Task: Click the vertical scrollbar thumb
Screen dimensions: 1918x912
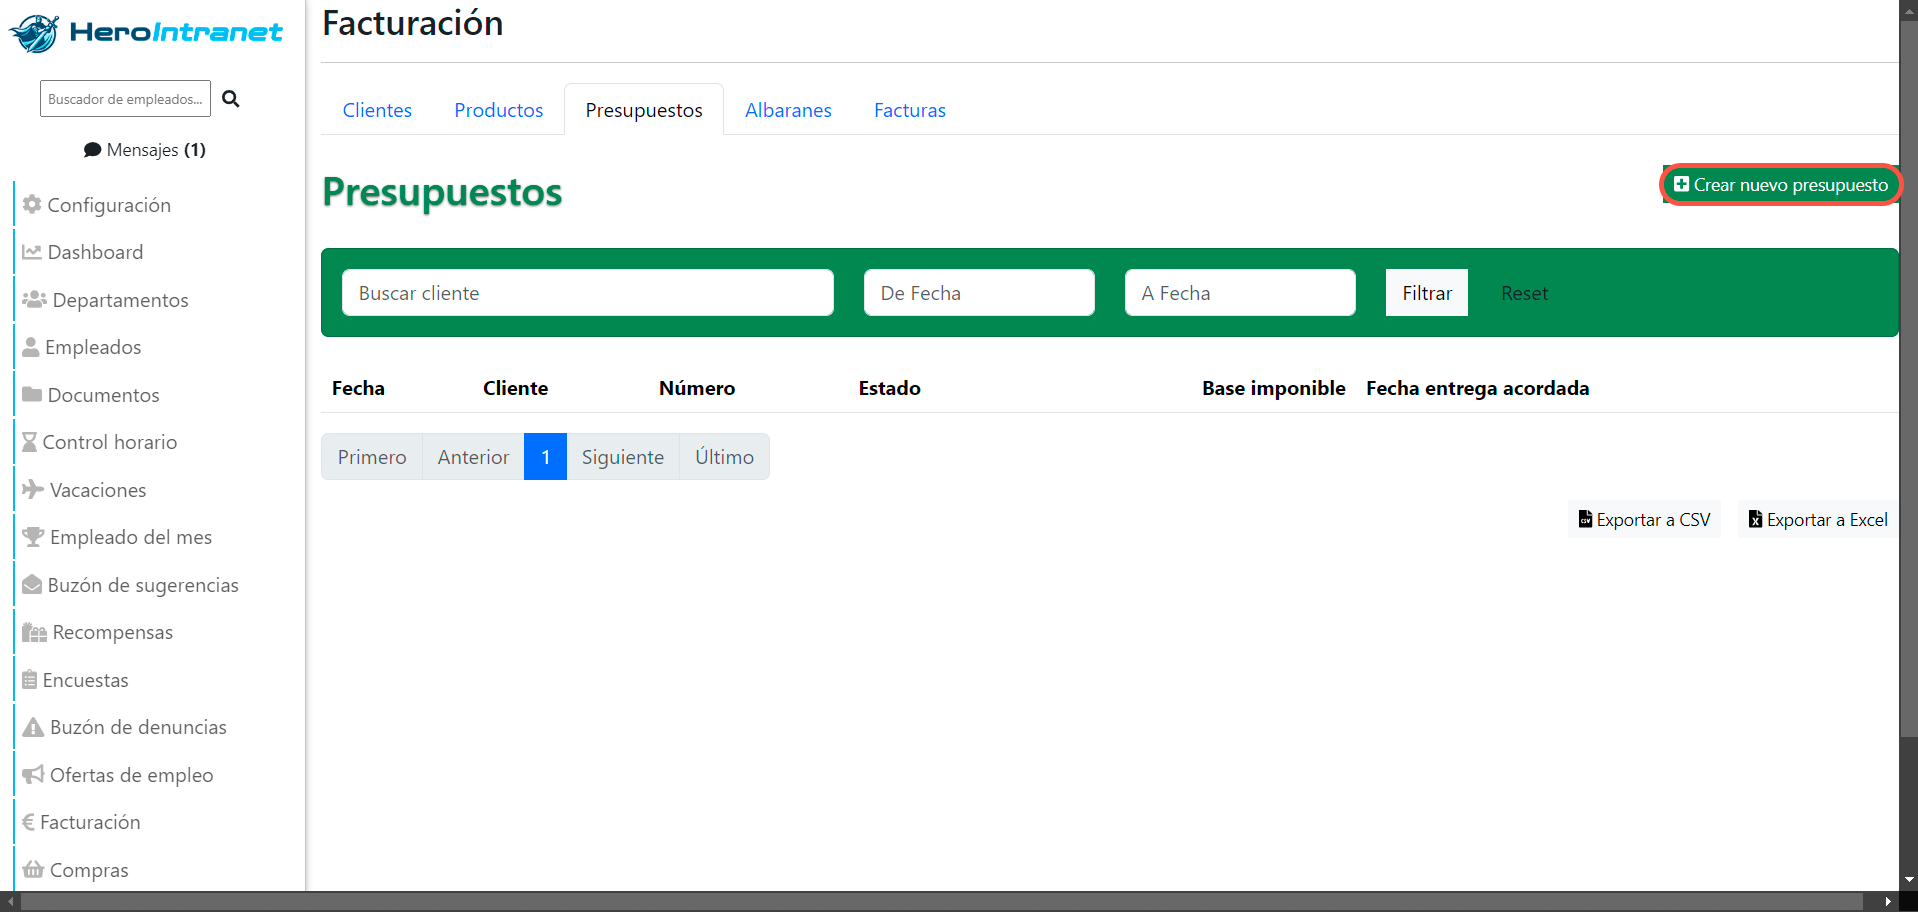Action: (1909, 377)
